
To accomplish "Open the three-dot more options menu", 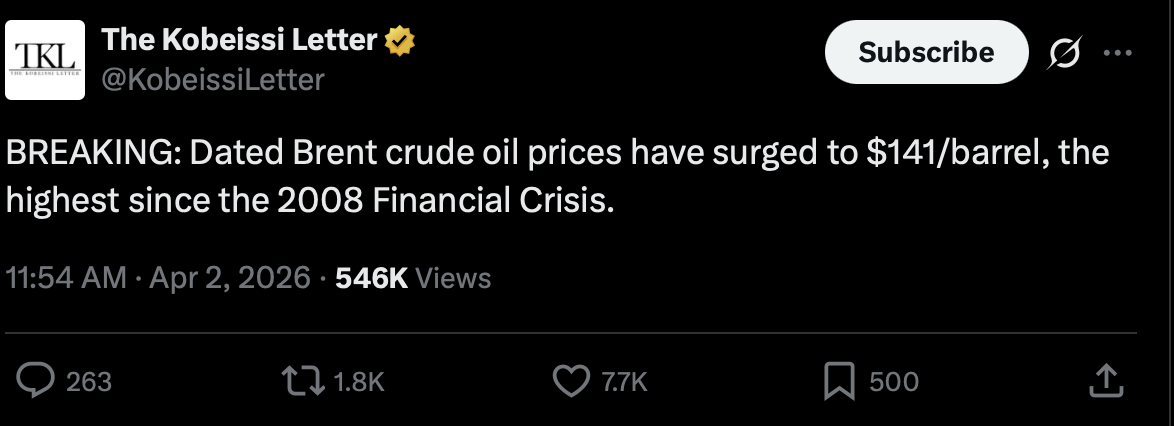I will pyautogui.click(x=1118, y=53).
